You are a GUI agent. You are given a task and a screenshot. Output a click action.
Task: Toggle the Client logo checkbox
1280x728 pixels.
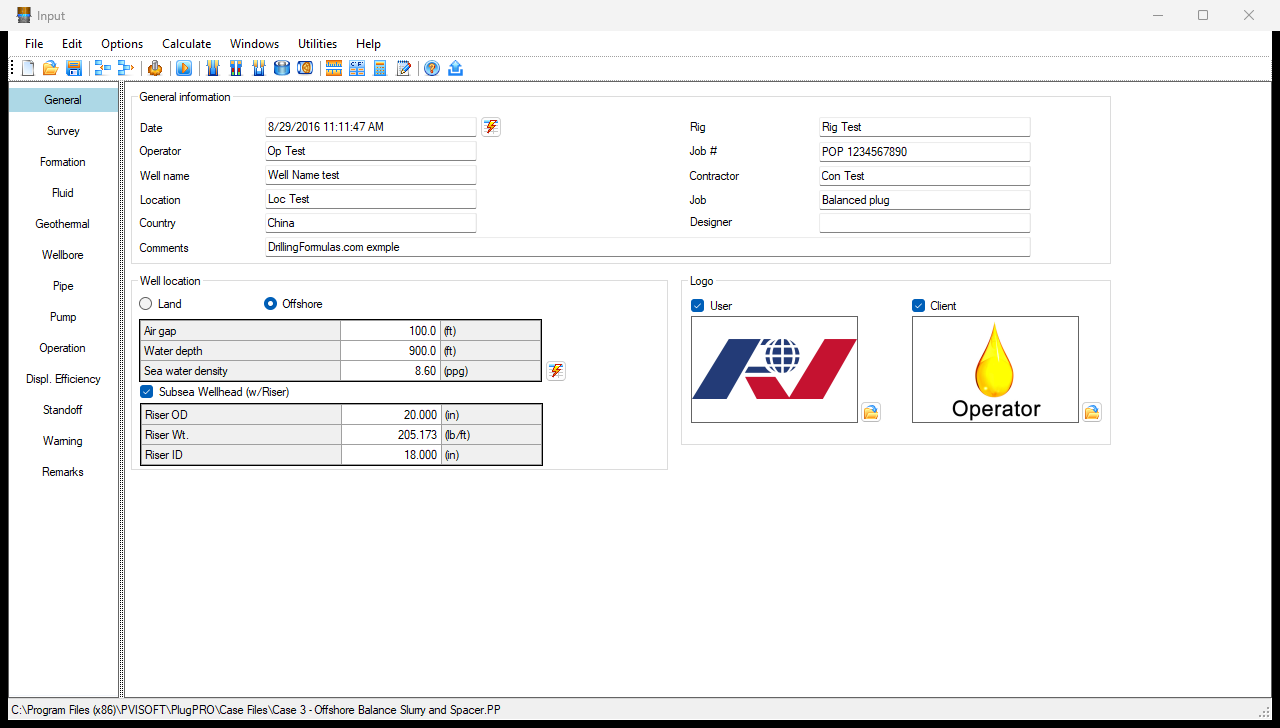pyautogui.click(x=919, y=306)
